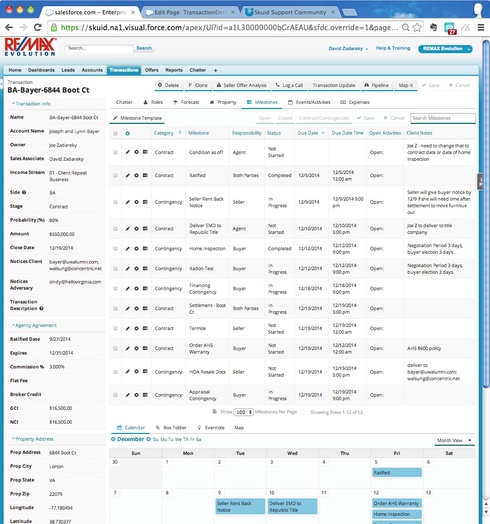Image resolution: width=490 pixels, height=524 pixels.
Task: Open the Events/Activities sub-tab
Action: tap(309, 102)
